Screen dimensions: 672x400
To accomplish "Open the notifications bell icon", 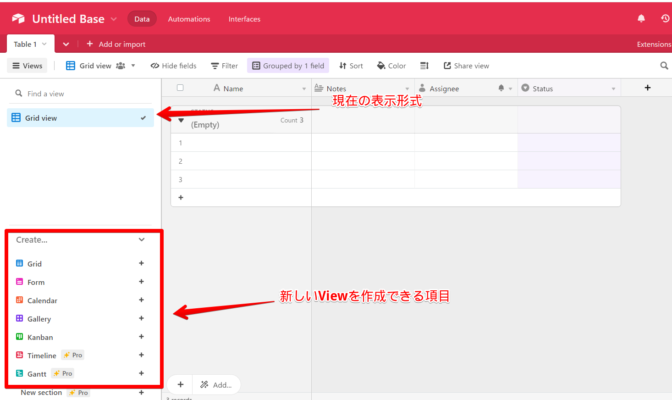I will coord(641,18).
